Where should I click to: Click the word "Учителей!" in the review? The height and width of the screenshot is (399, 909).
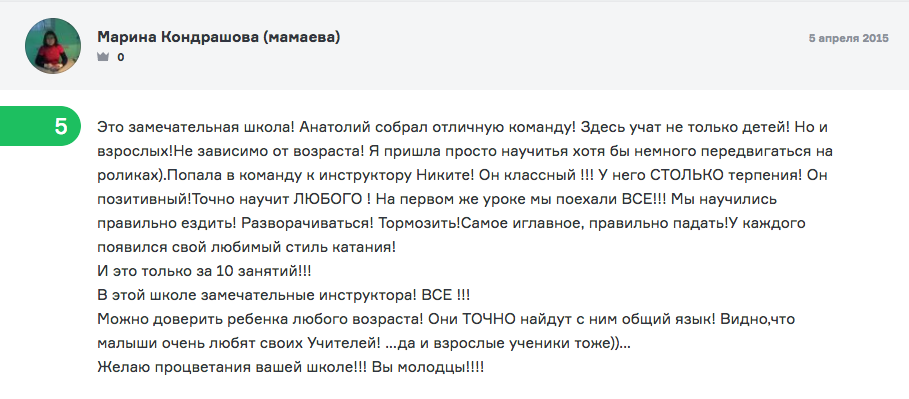pyautogui.click(x=343, y=344)
